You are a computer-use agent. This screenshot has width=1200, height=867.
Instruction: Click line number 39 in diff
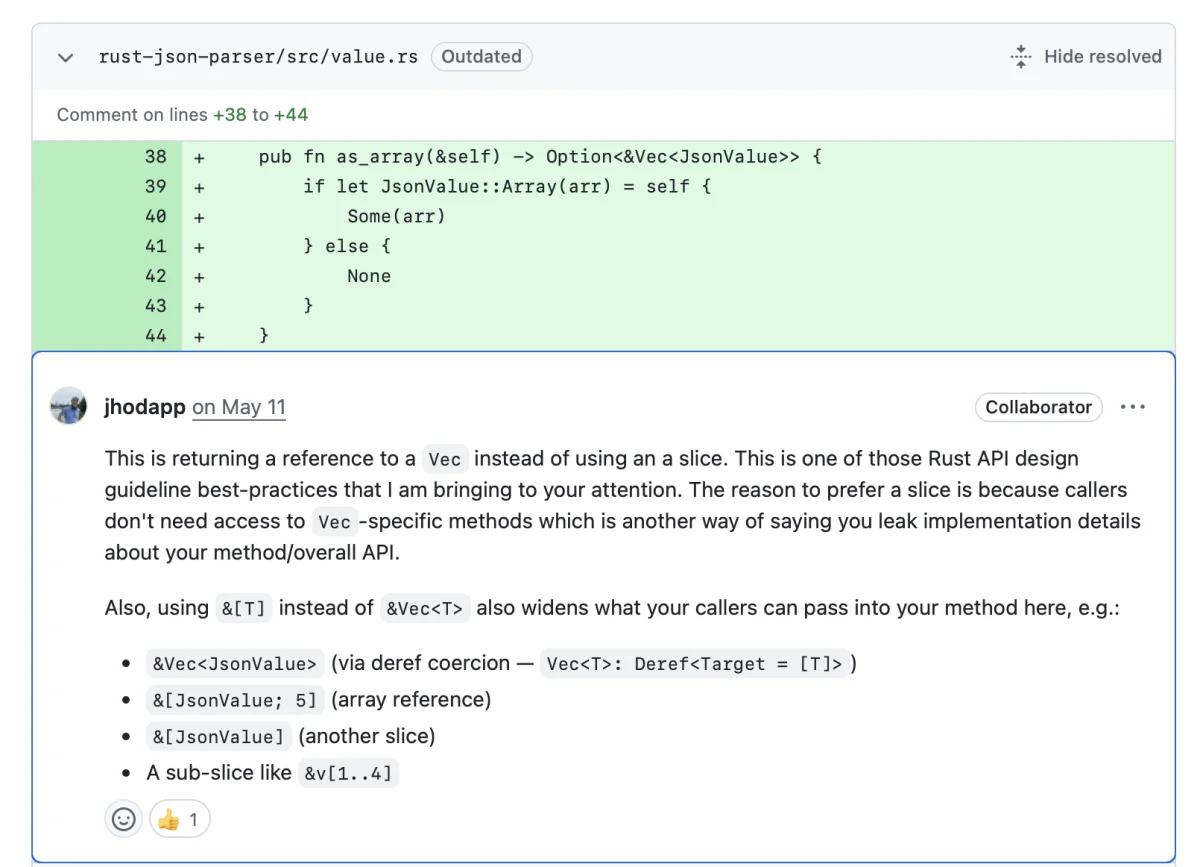click(156, 187)
